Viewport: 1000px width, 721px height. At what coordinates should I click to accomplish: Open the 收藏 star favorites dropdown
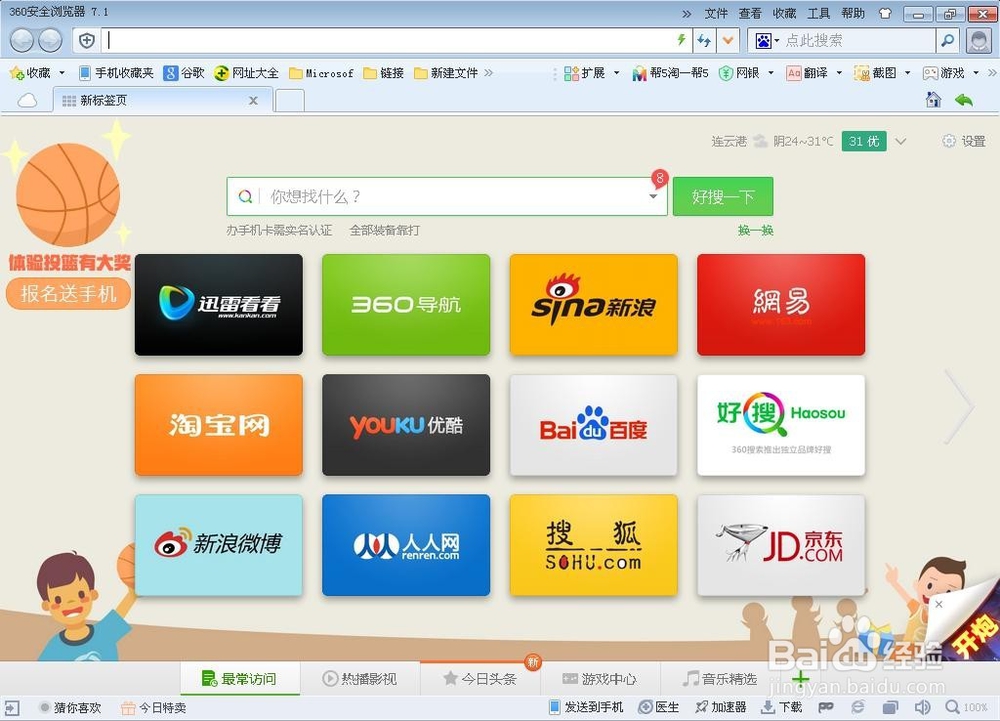(x=37, y=73)
